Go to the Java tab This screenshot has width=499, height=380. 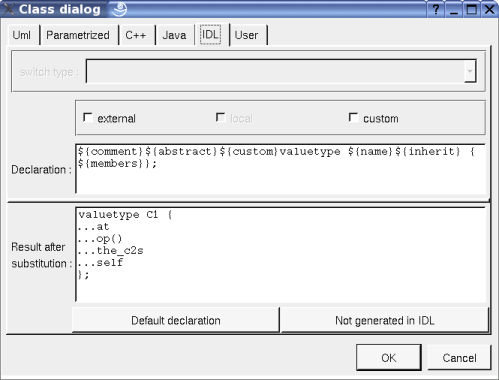coord(174,35)
